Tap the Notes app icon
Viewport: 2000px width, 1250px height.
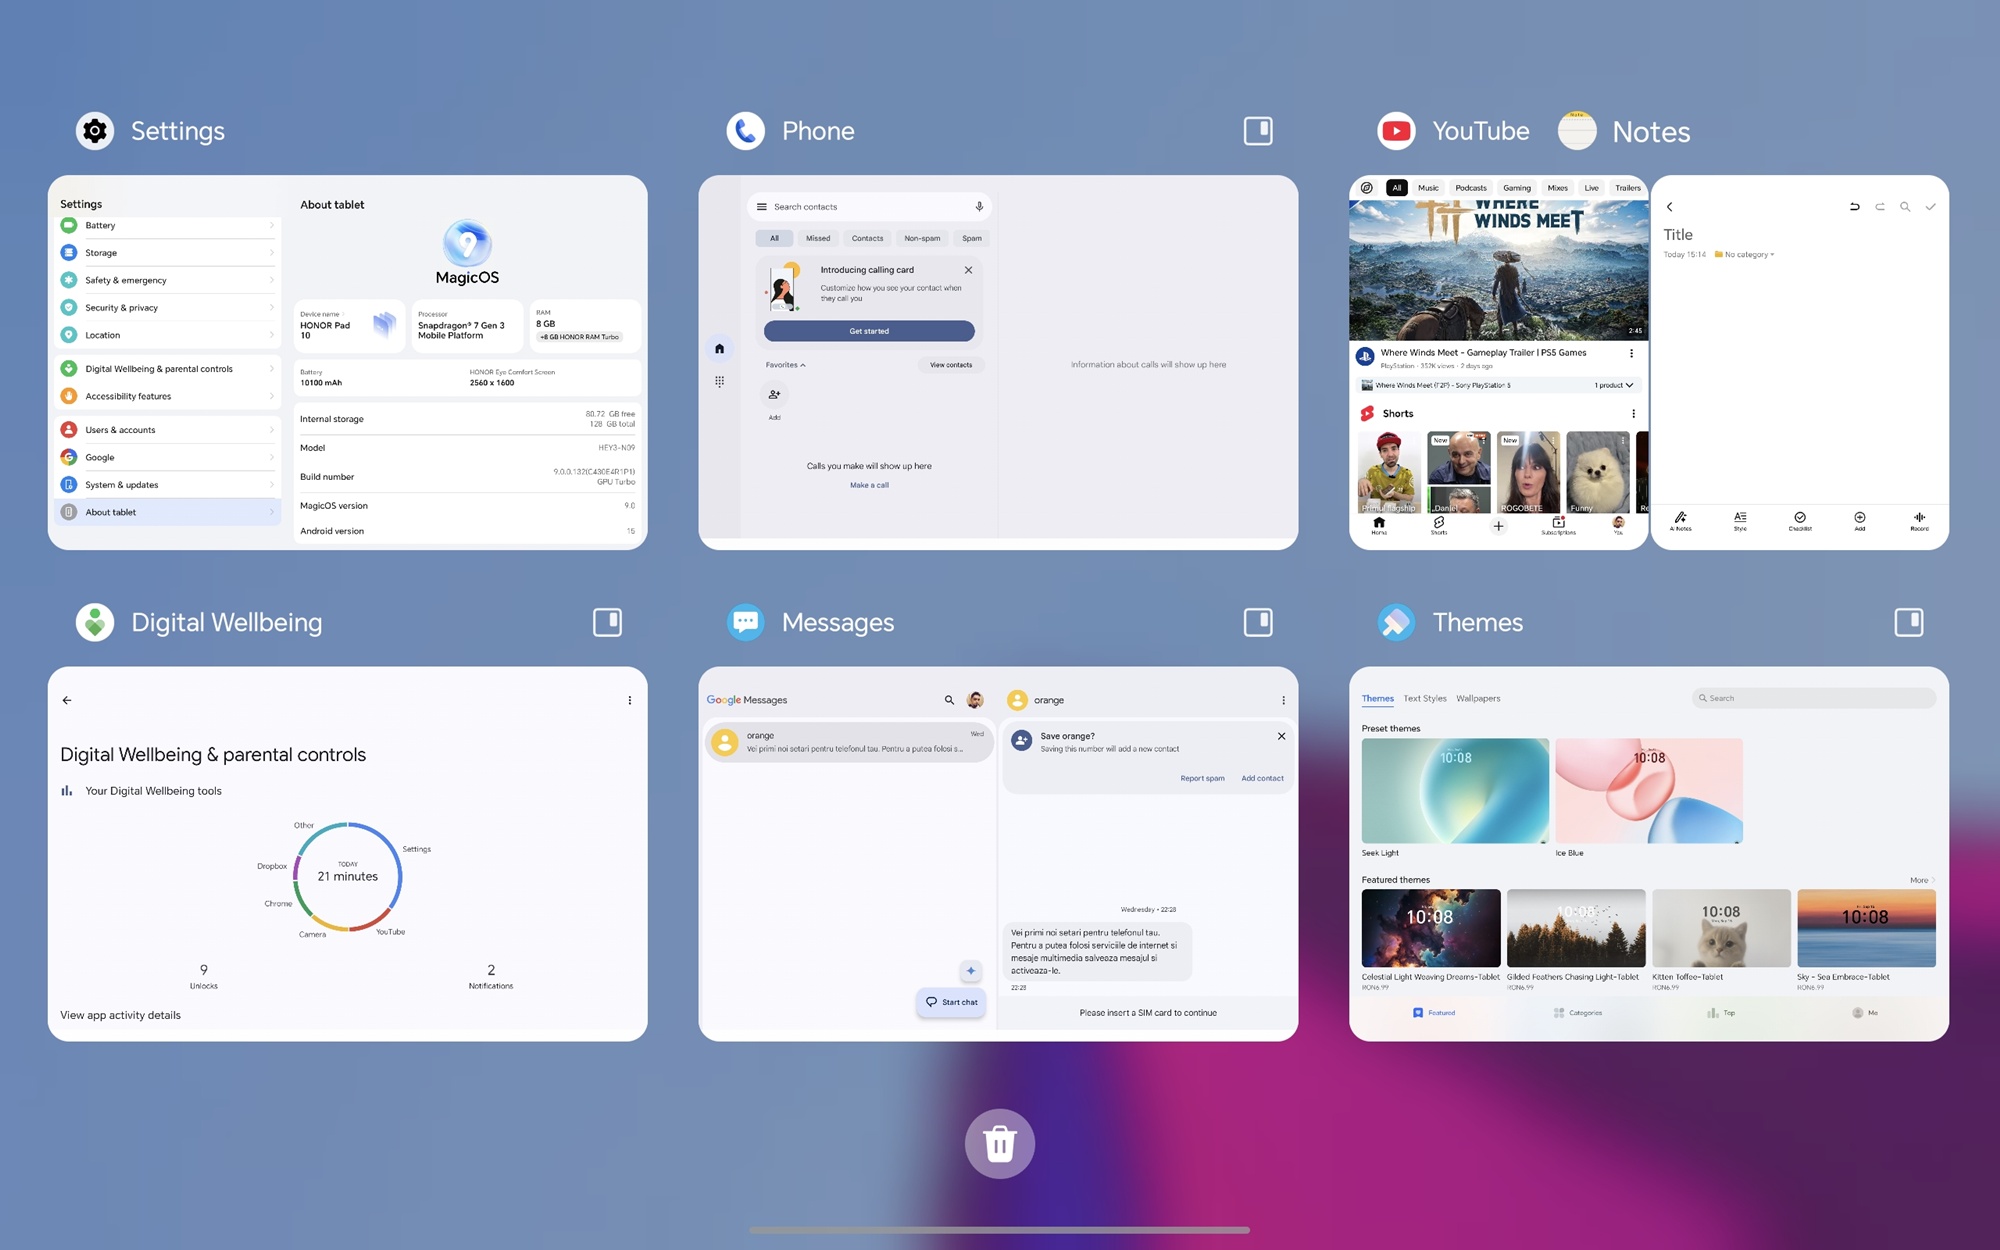coord(1577,131)
